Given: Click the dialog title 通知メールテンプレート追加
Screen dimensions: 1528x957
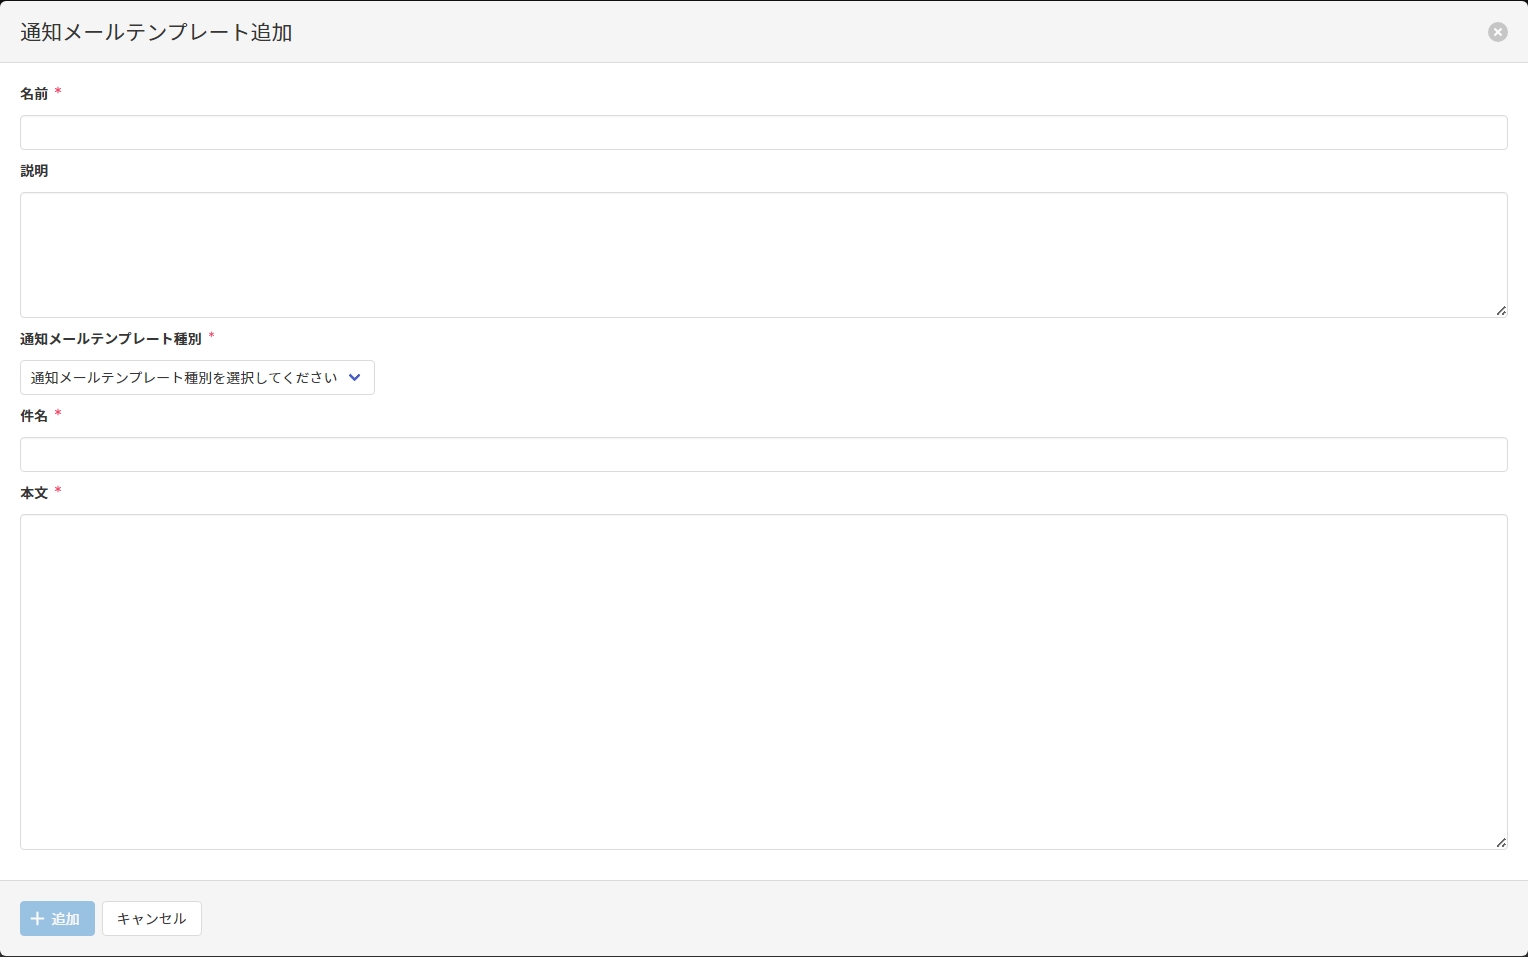Looking at the screenshot, I should [156, 32].
